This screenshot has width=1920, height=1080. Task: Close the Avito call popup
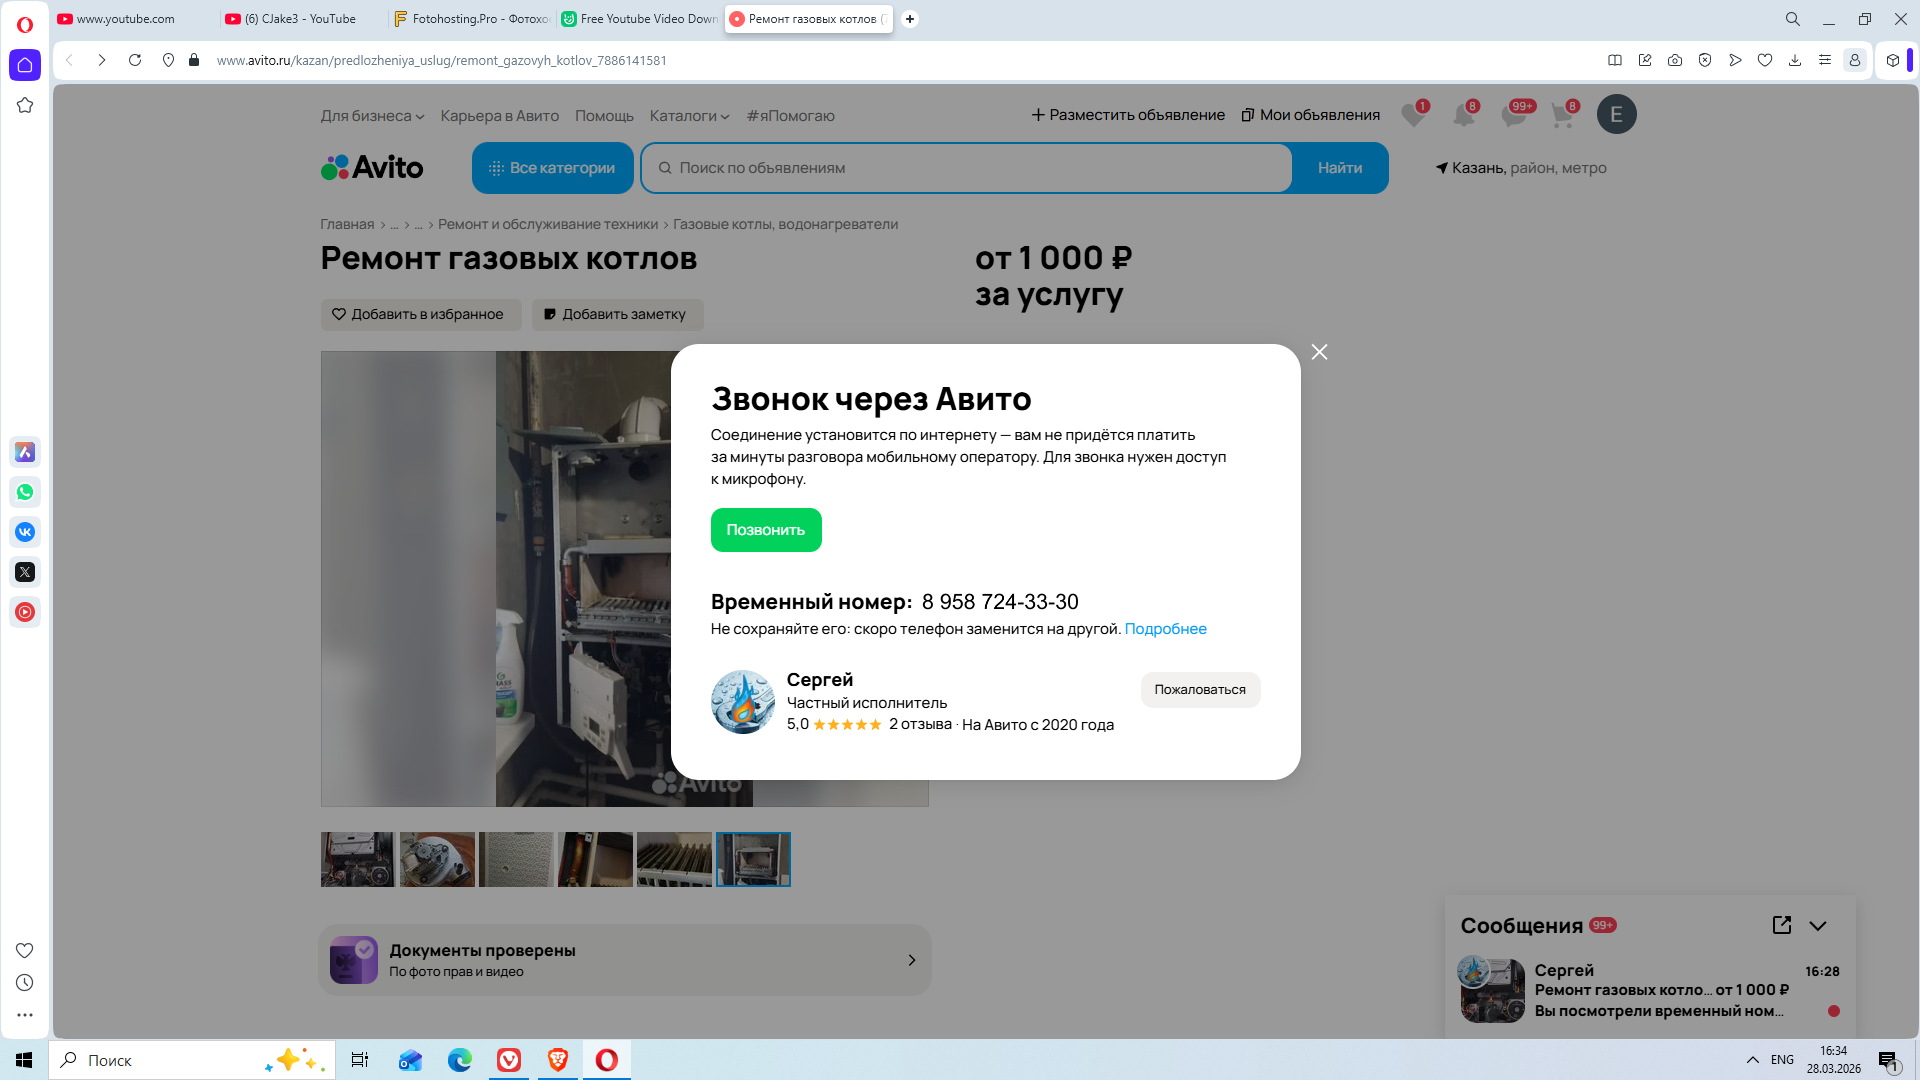(1319, 352)
